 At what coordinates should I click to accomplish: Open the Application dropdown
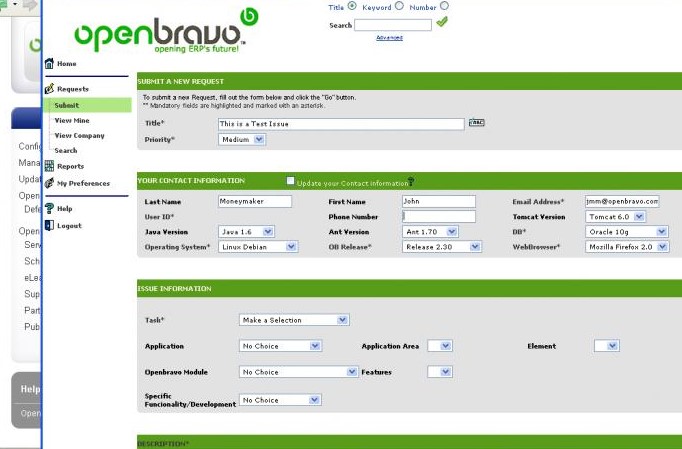280,346
